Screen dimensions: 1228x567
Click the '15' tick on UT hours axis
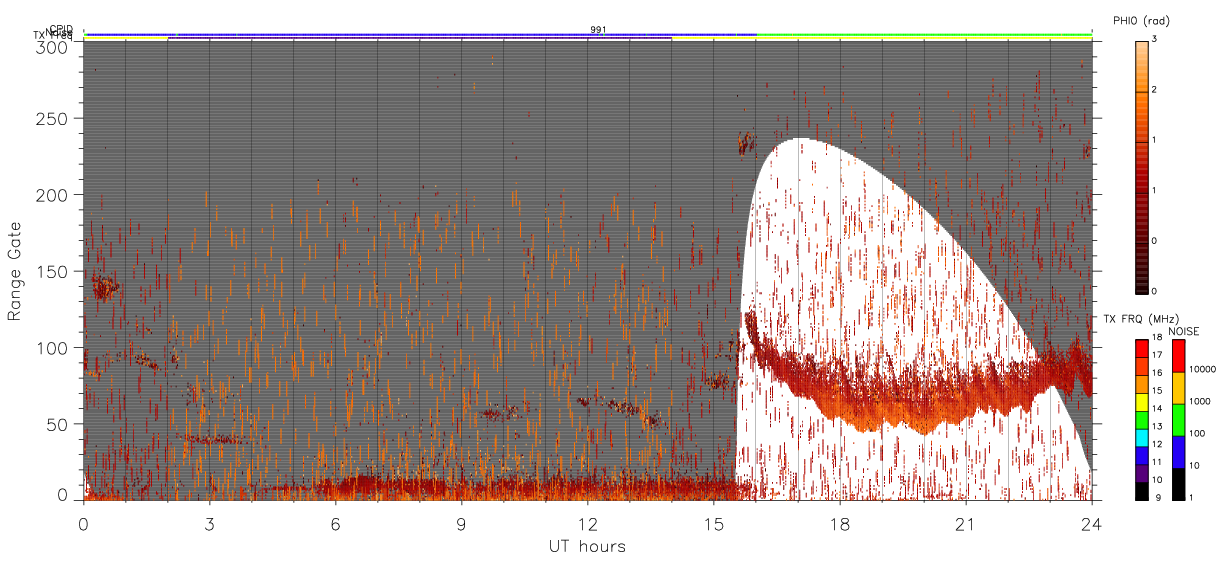[x=713, y=523]
